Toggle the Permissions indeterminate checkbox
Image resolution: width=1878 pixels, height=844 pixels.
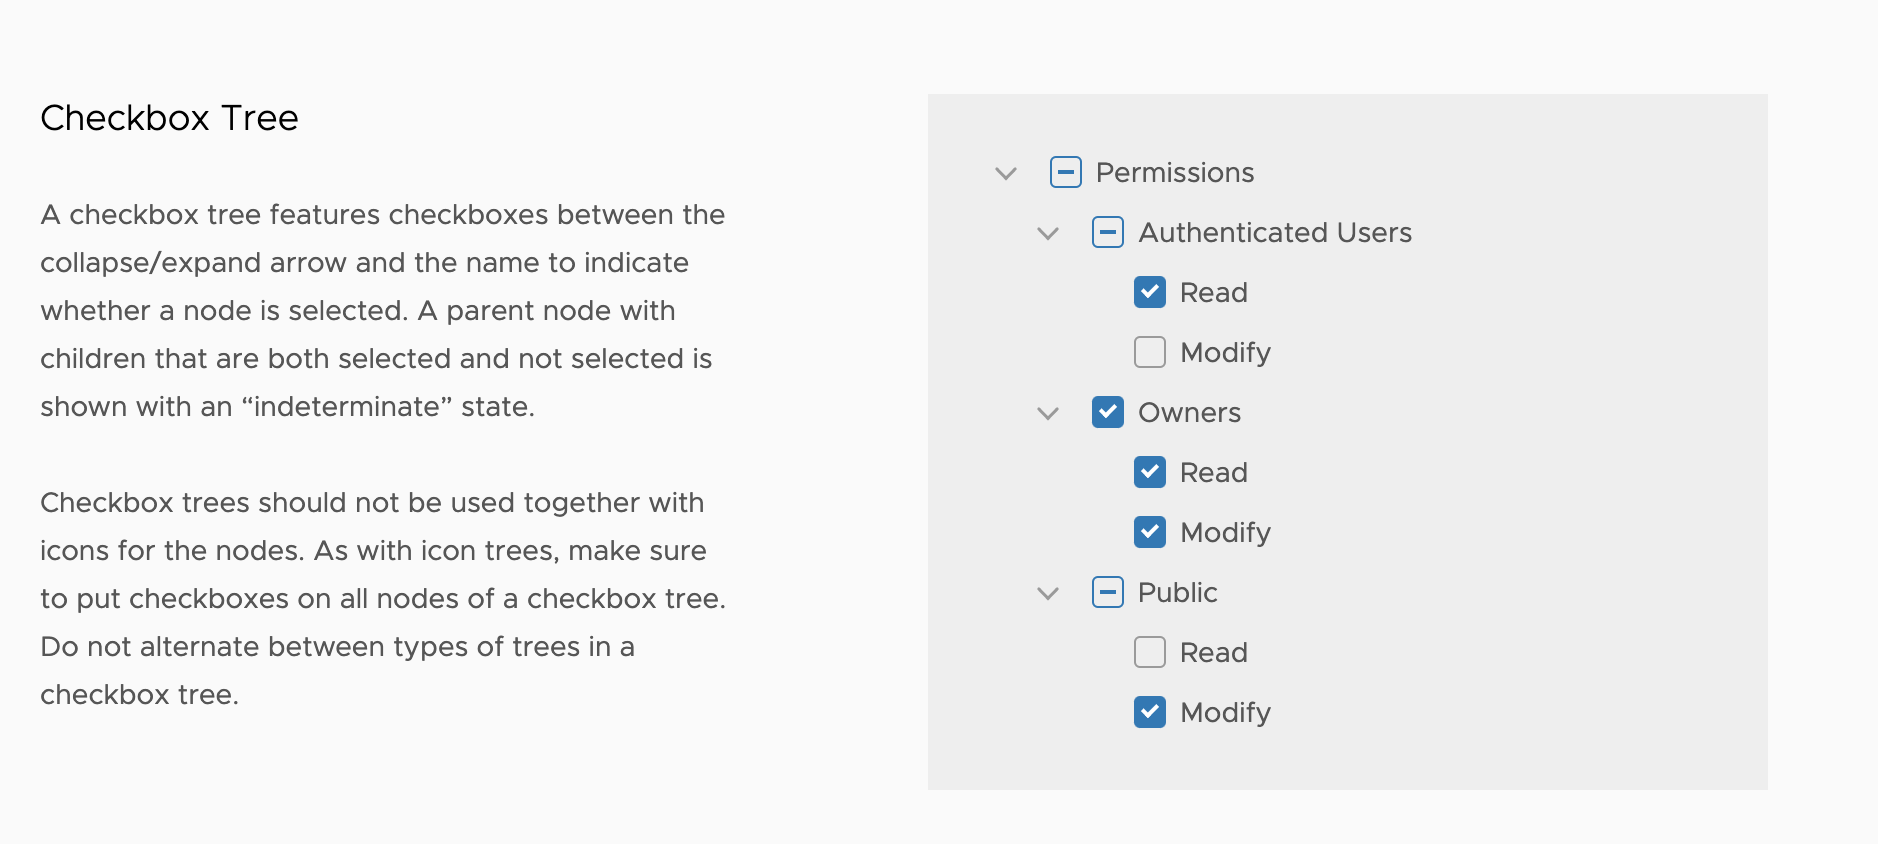[1066, 172]
